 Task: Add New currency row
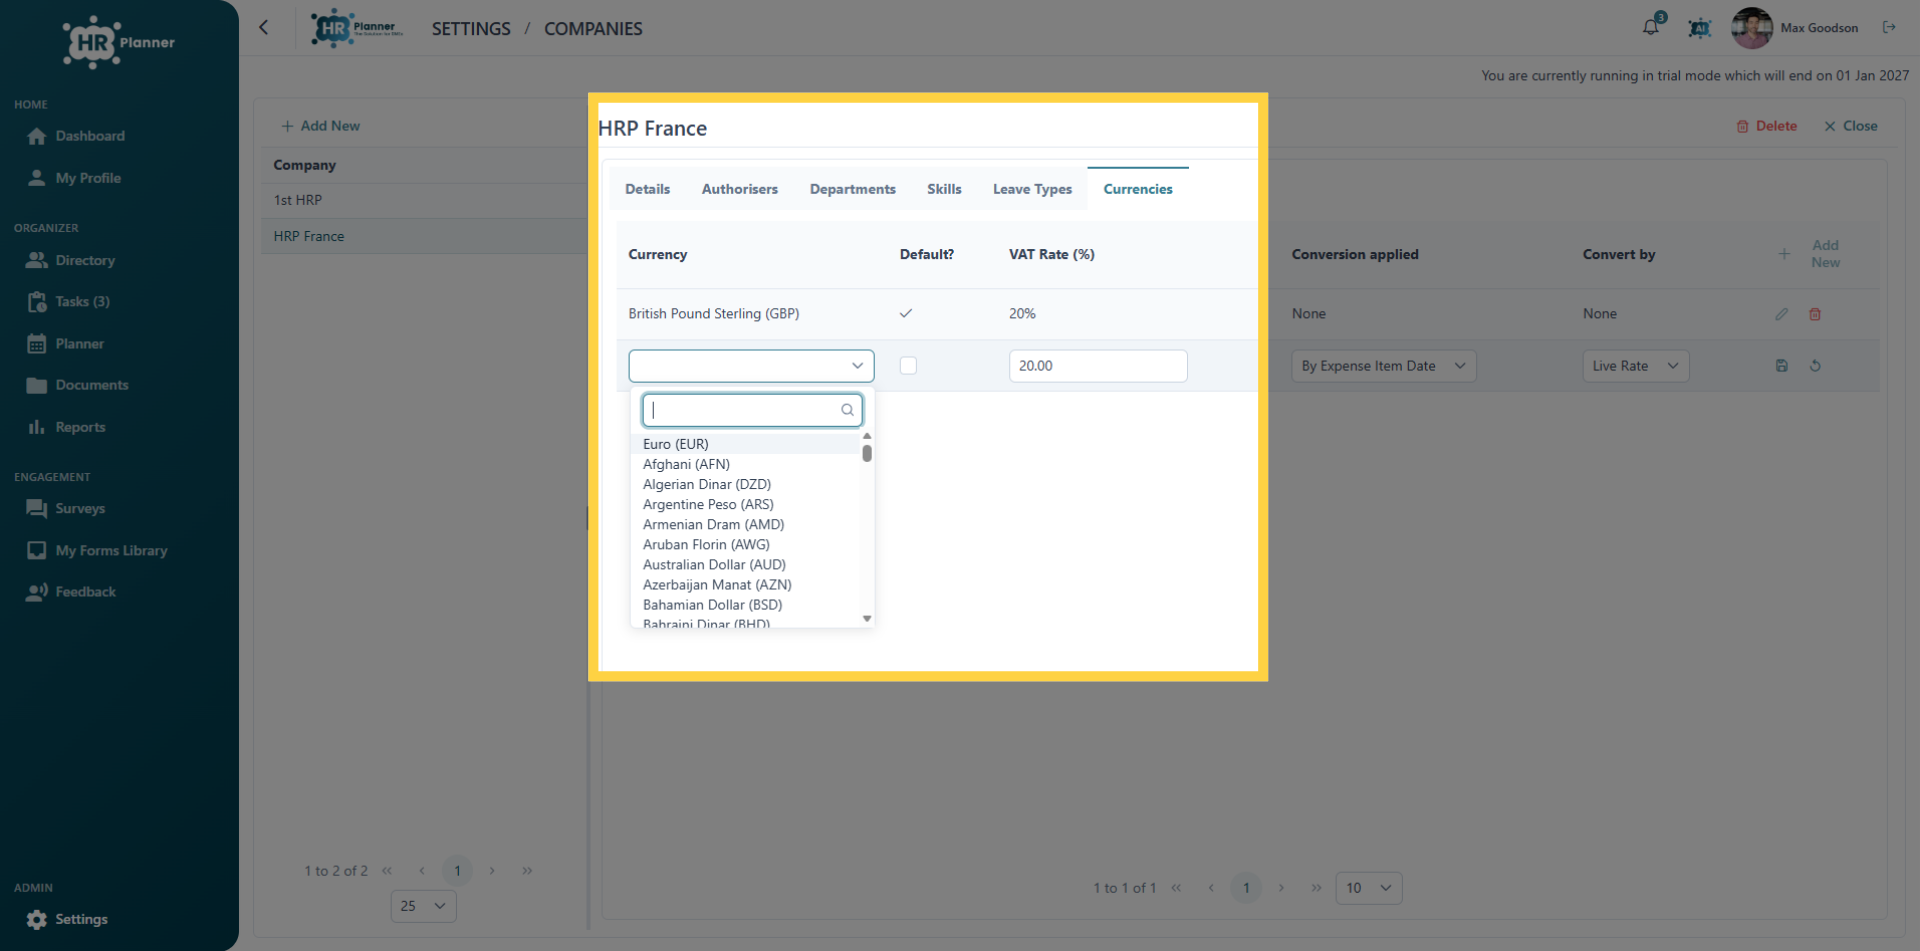tap(1811, 254)
